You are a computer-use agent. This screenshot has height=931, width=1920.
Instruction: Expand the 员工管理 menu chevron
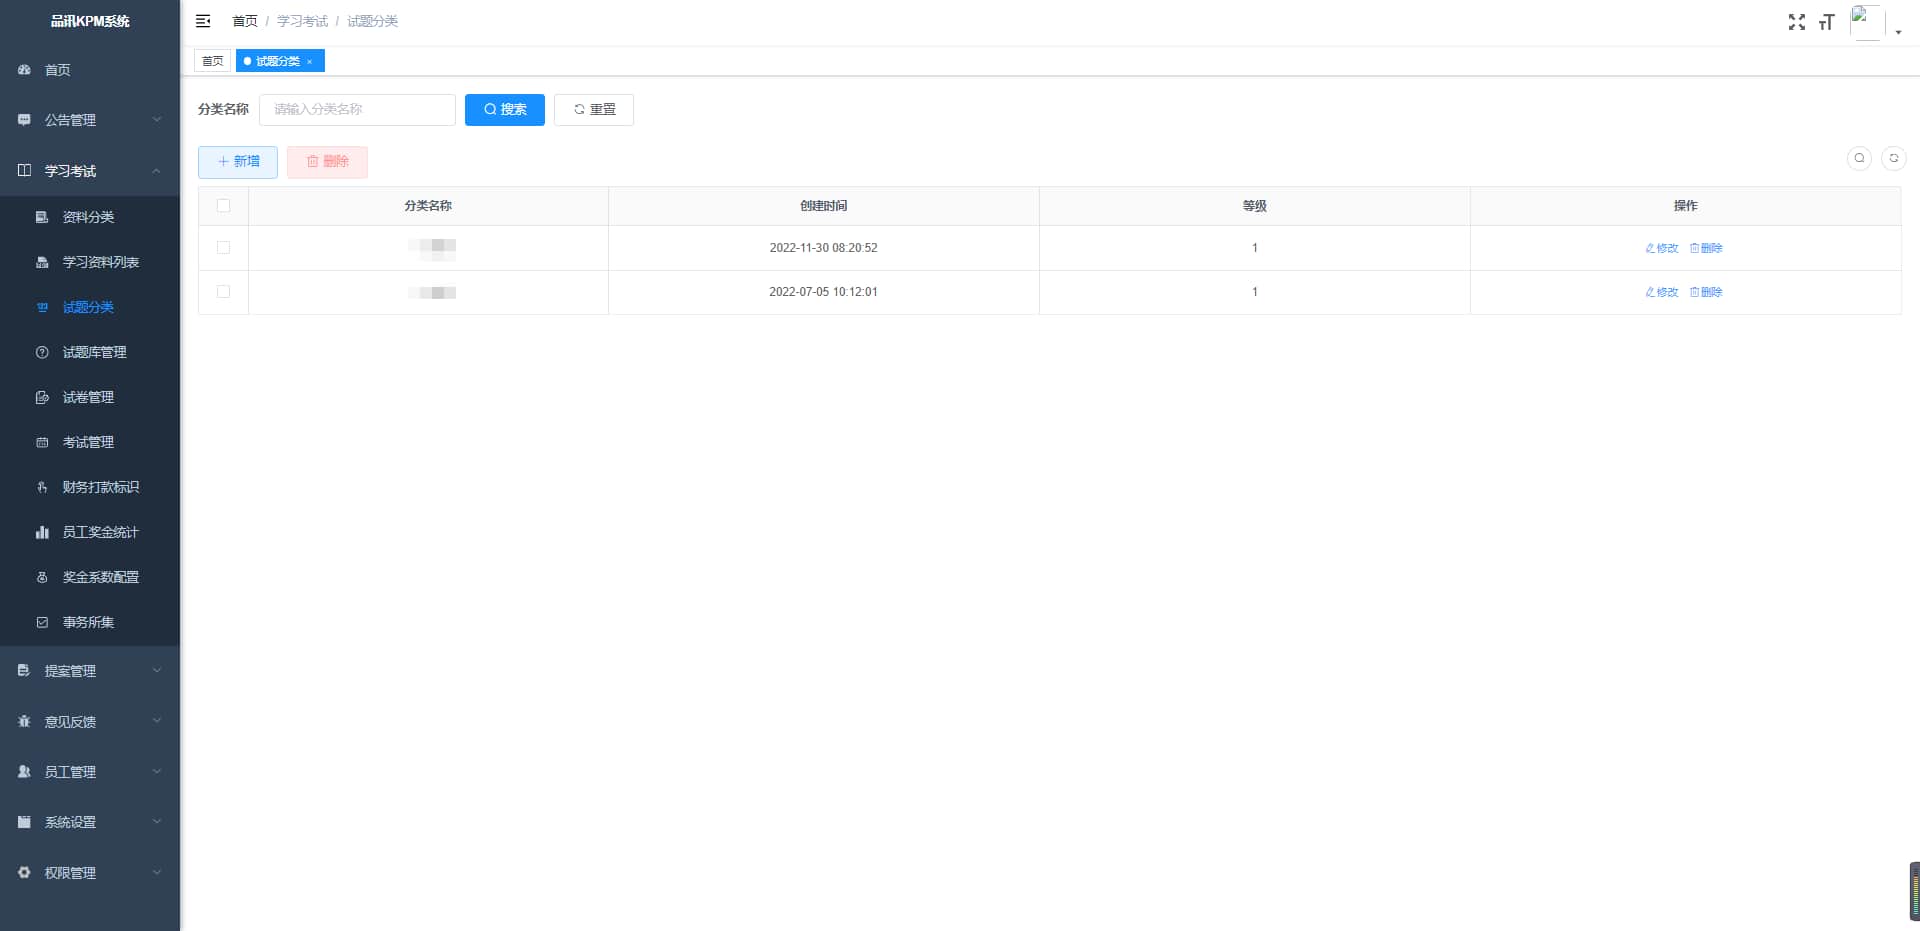pyautogui.click(x=157, y=772)
